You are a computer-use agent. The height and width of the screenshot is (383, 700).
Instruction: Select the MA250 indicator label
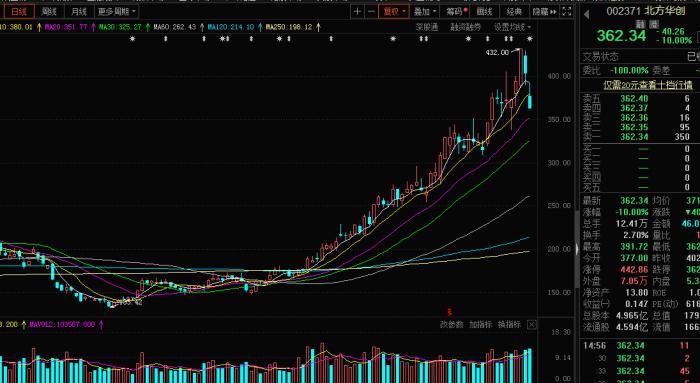(289, 27)
